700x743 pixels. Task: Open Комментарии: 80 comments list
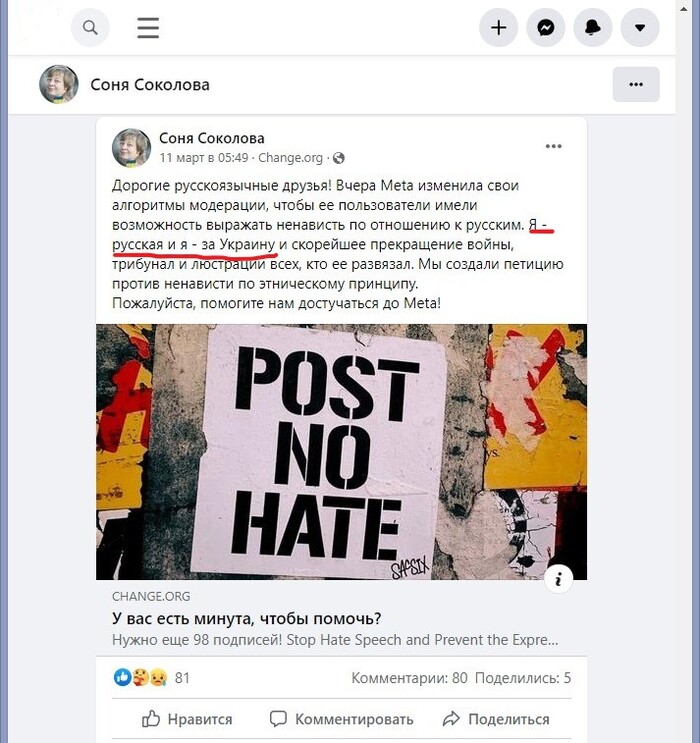[409, 678]
